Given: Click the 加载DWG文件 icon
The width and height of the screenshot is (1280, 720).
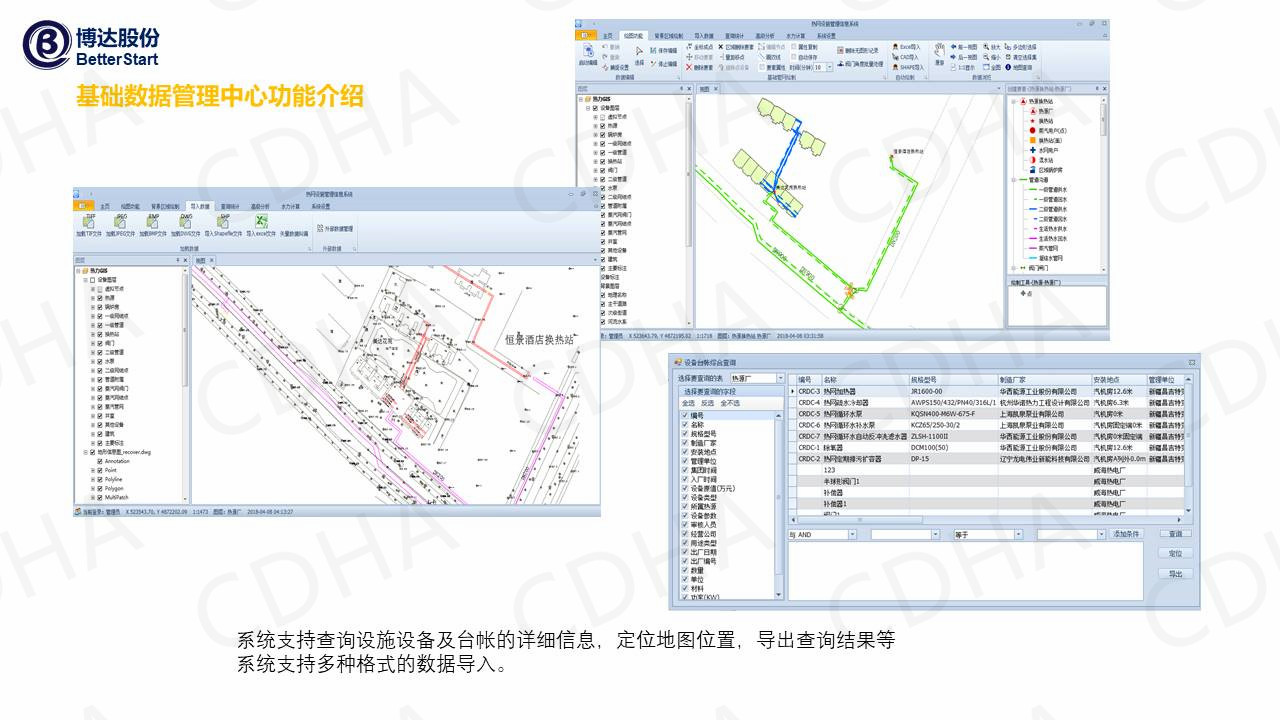Looking at the screenshot, I should (x=186, y=222).
